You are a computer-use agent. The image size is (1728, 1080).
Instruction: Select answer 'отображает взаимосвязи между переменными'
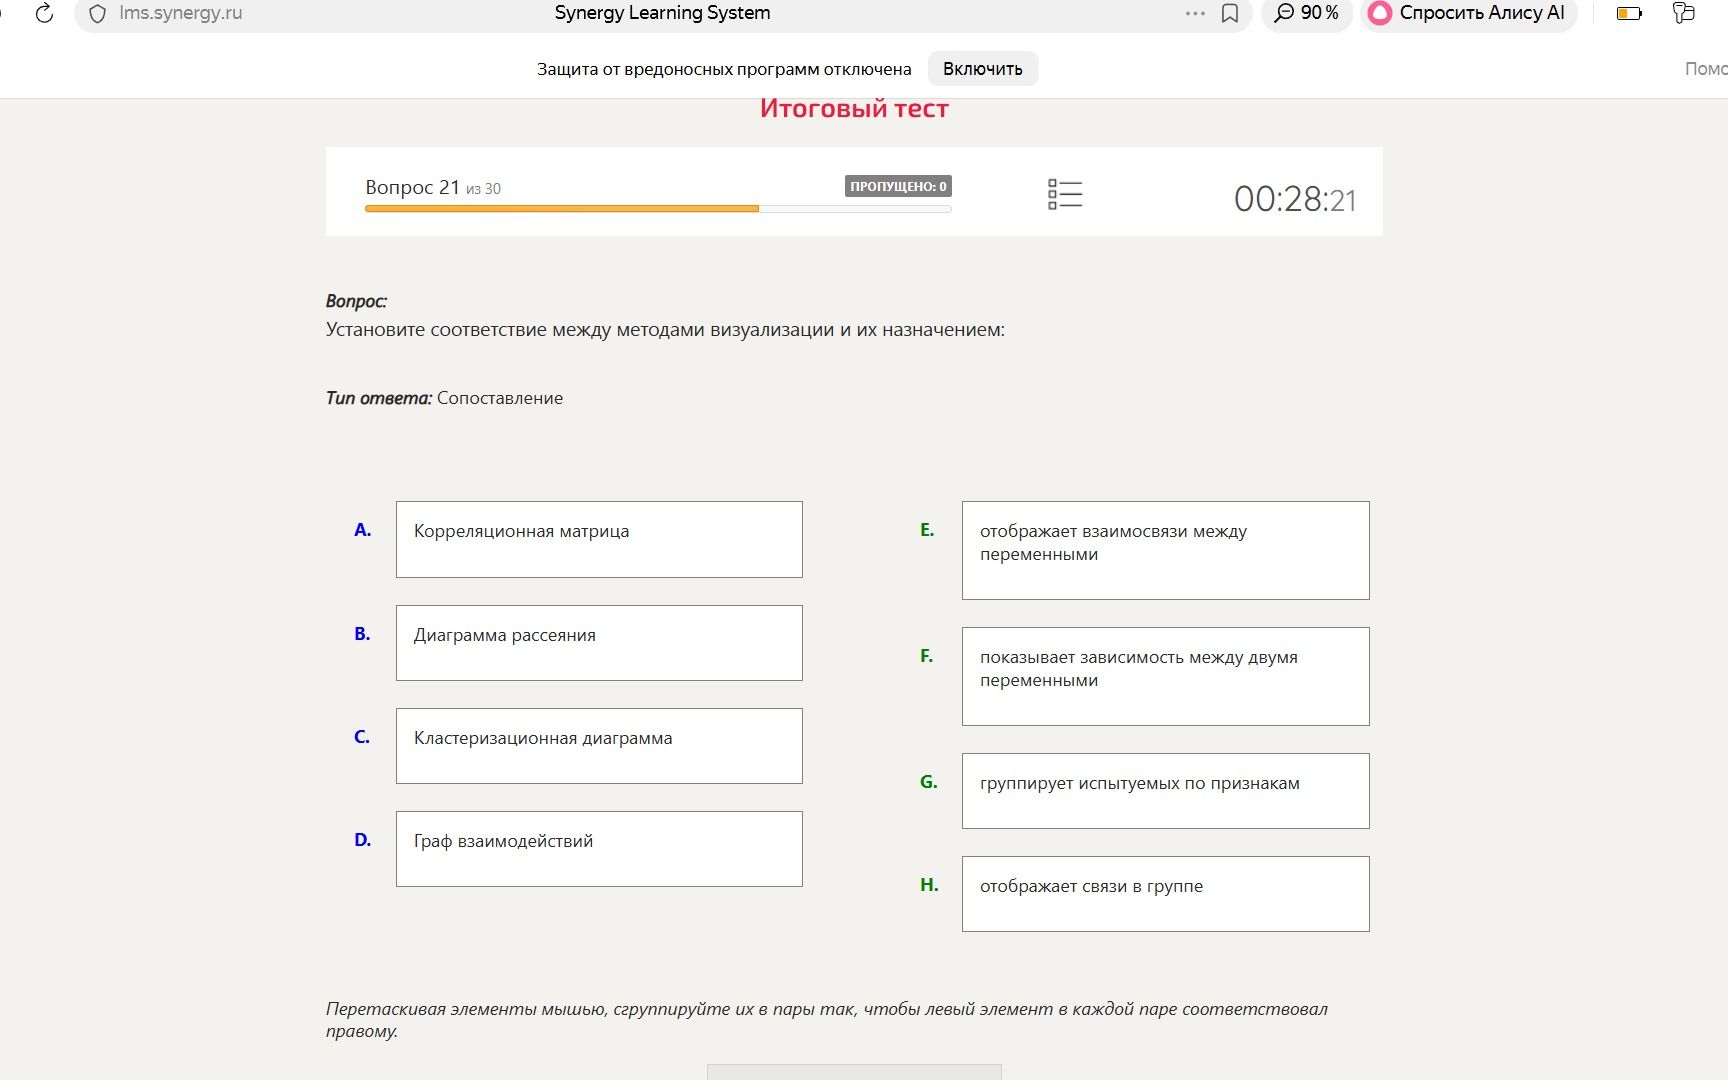click(x=1165, y=550)
